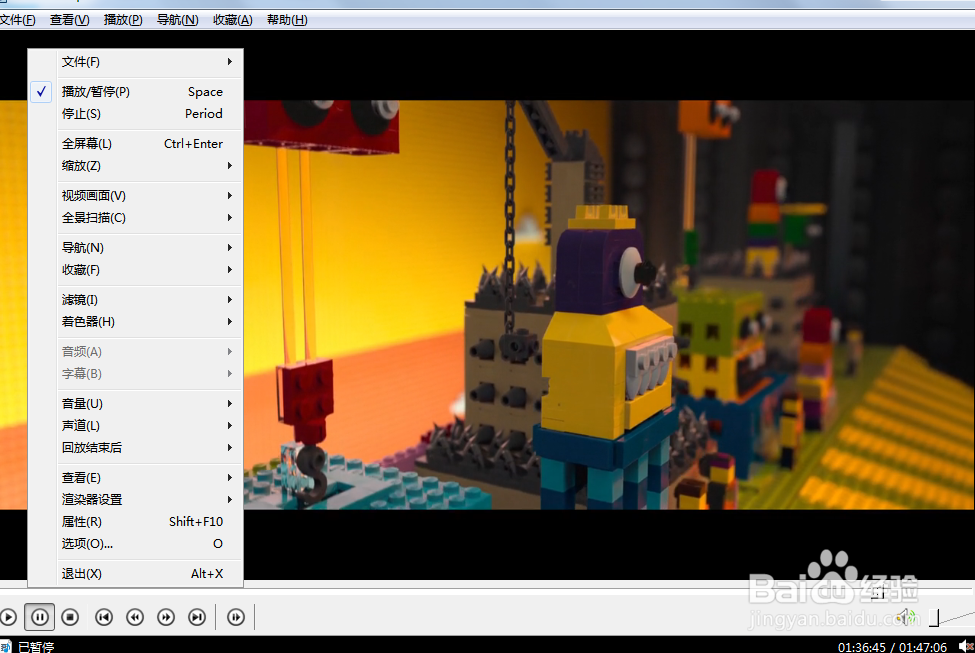The height and width of the screenshot is (653, 975).
Task: Open the 渲染器设置 submenu
Action: [136, 499]
